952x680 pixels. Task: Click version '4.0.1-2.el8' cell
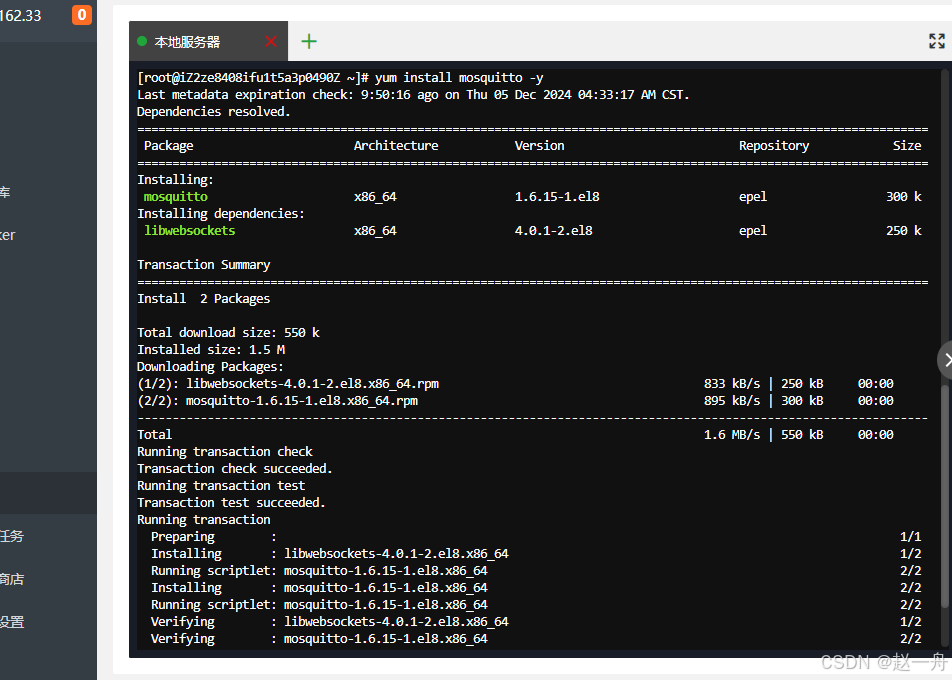click(554, 231)
